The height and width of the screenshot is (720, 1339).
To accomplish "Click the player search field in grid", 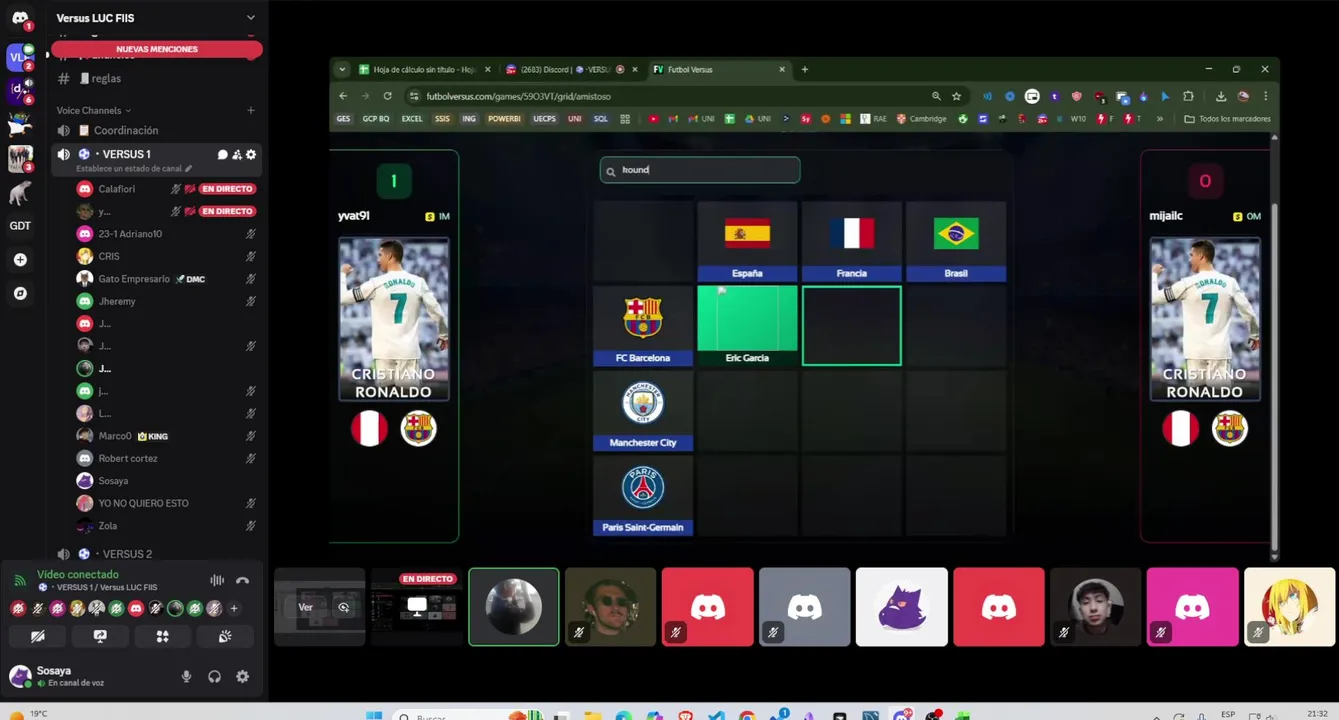I will pos(700,170).
